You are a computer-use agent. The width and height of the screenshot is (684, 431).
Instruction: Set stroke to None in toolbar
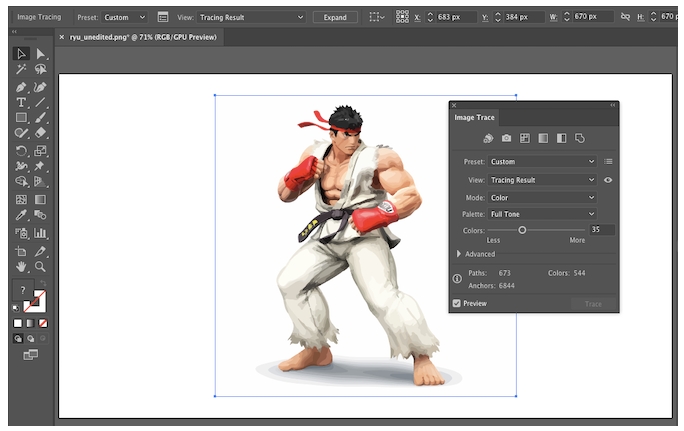click(42, 323)
